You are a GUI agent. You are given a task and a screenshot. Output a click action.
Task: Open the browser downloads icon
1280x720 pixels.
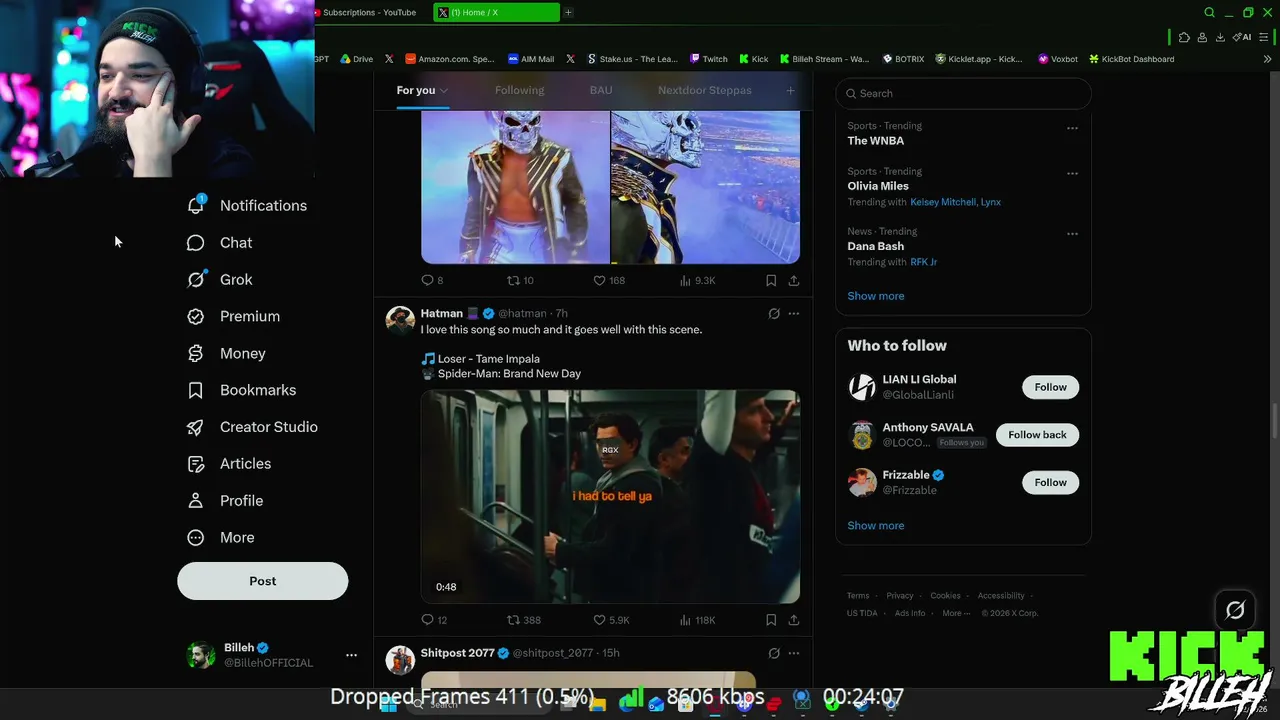[x=1220, y=37]
